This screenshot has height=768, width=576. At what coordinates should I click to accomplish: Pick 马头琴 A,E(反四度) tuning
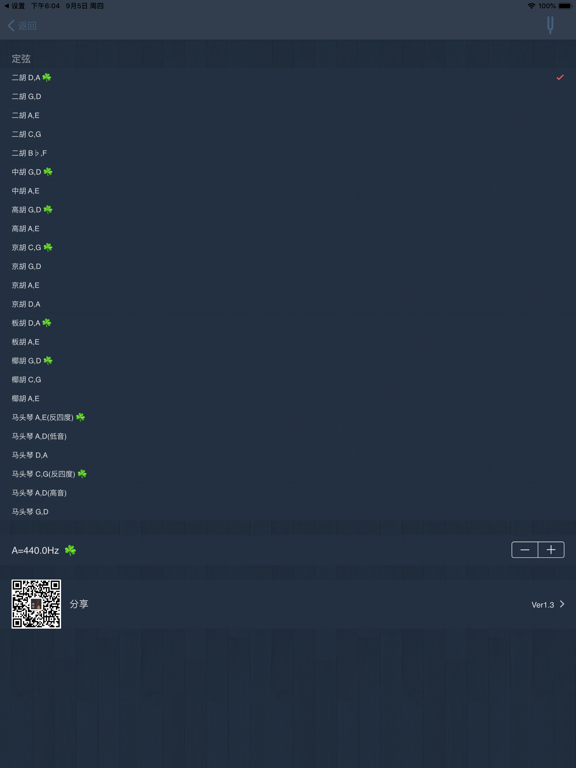(288, 417)
